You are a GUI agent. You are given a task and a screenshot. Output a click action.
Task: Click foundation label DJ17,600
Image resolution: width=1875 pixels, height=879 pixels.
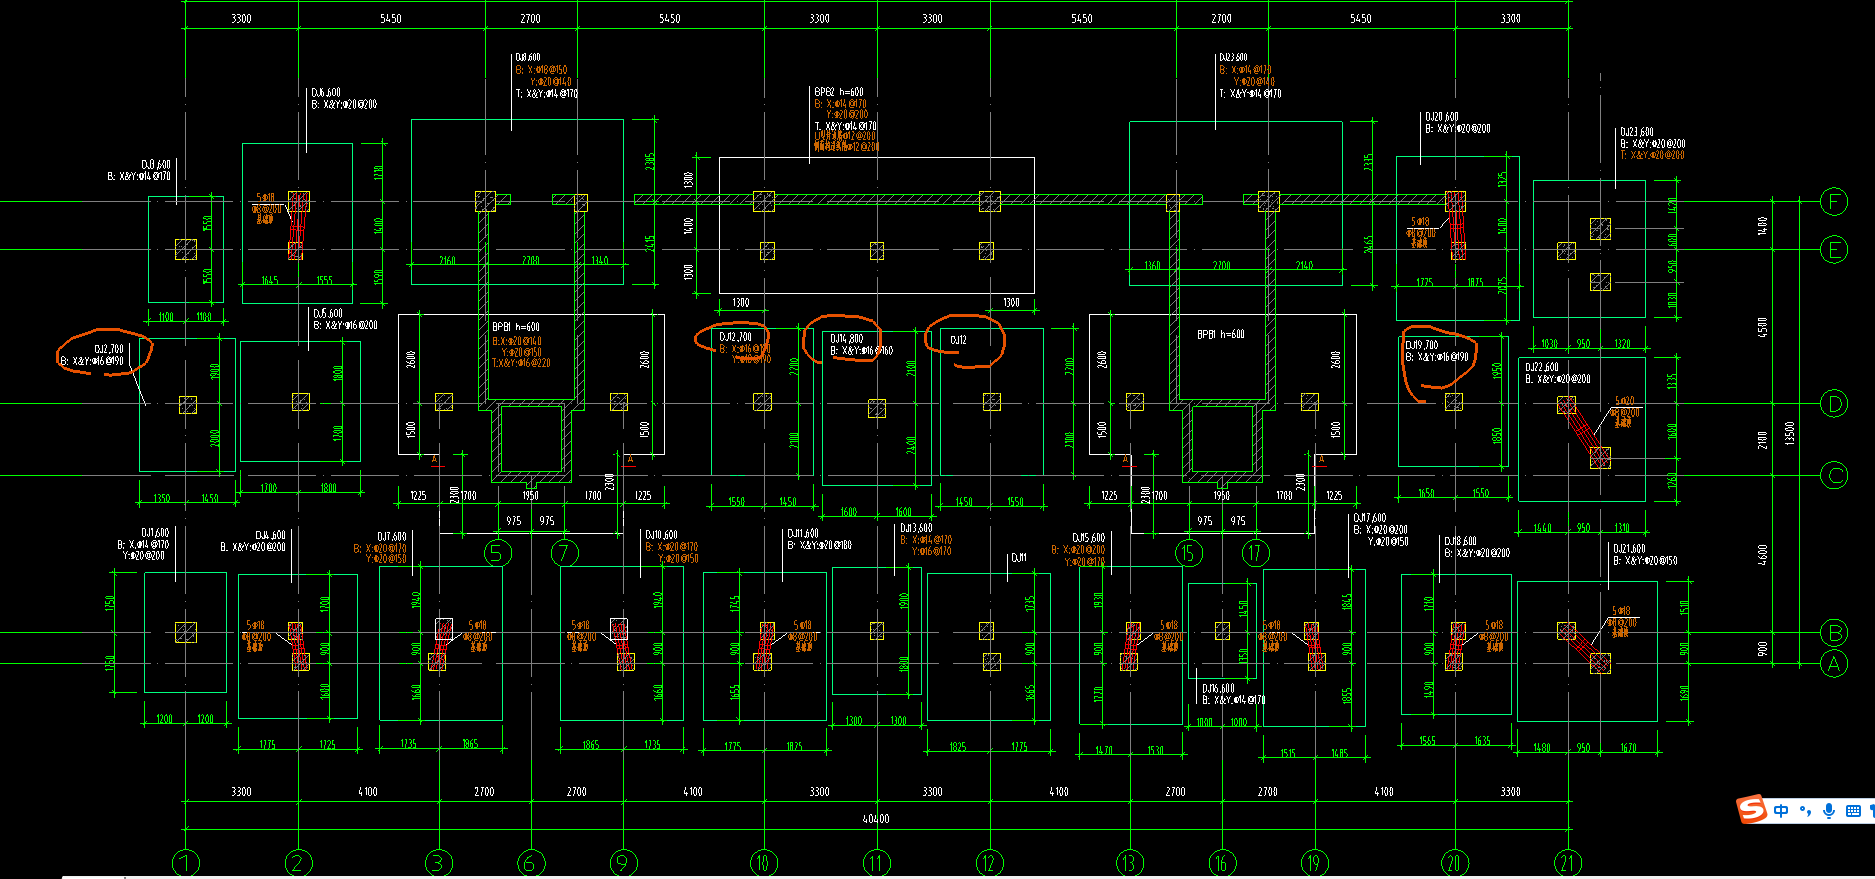[1371, 518]
